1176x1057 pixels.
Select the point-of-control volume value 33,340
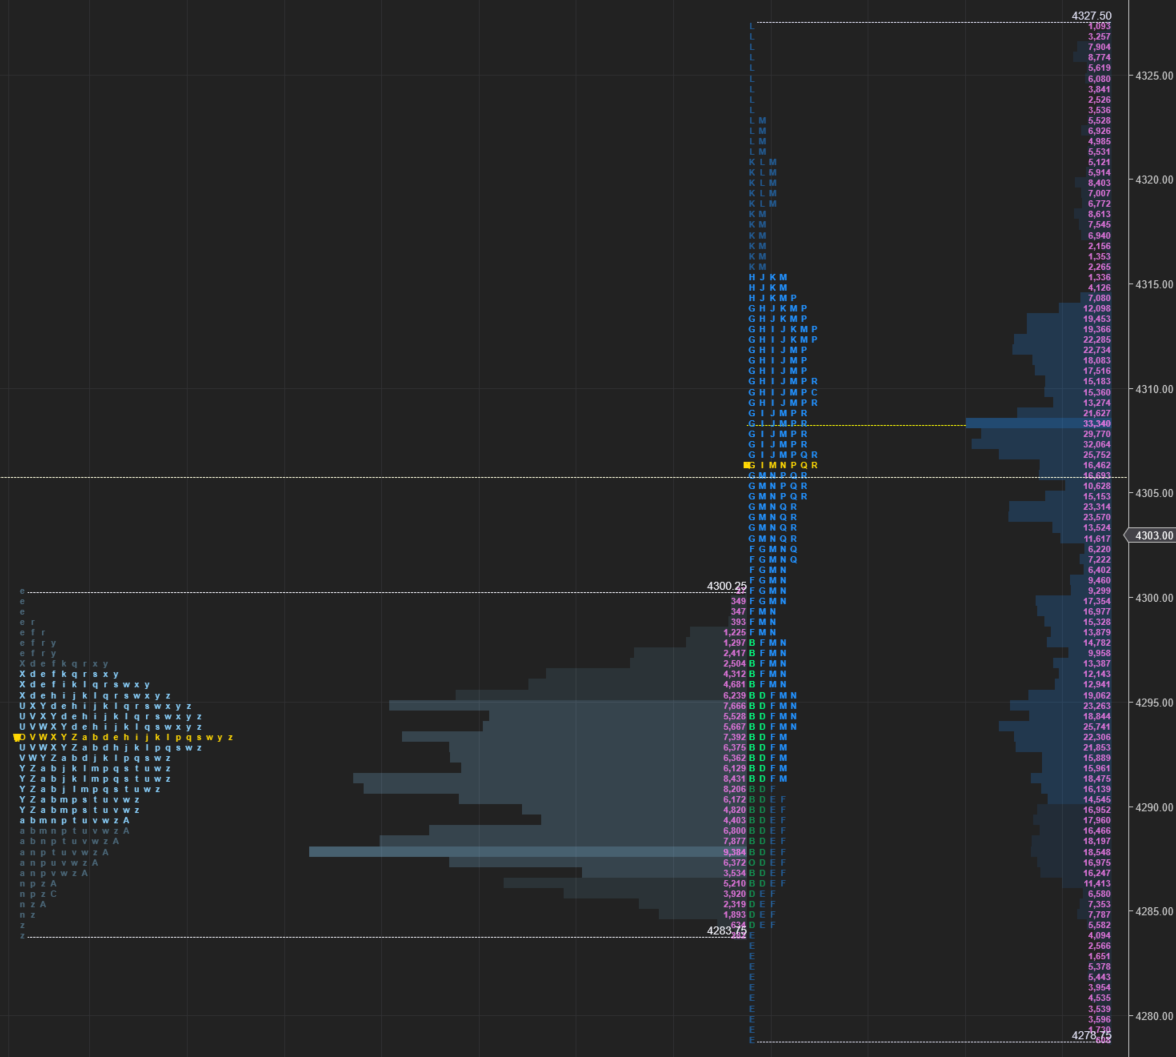[1097, 424]
